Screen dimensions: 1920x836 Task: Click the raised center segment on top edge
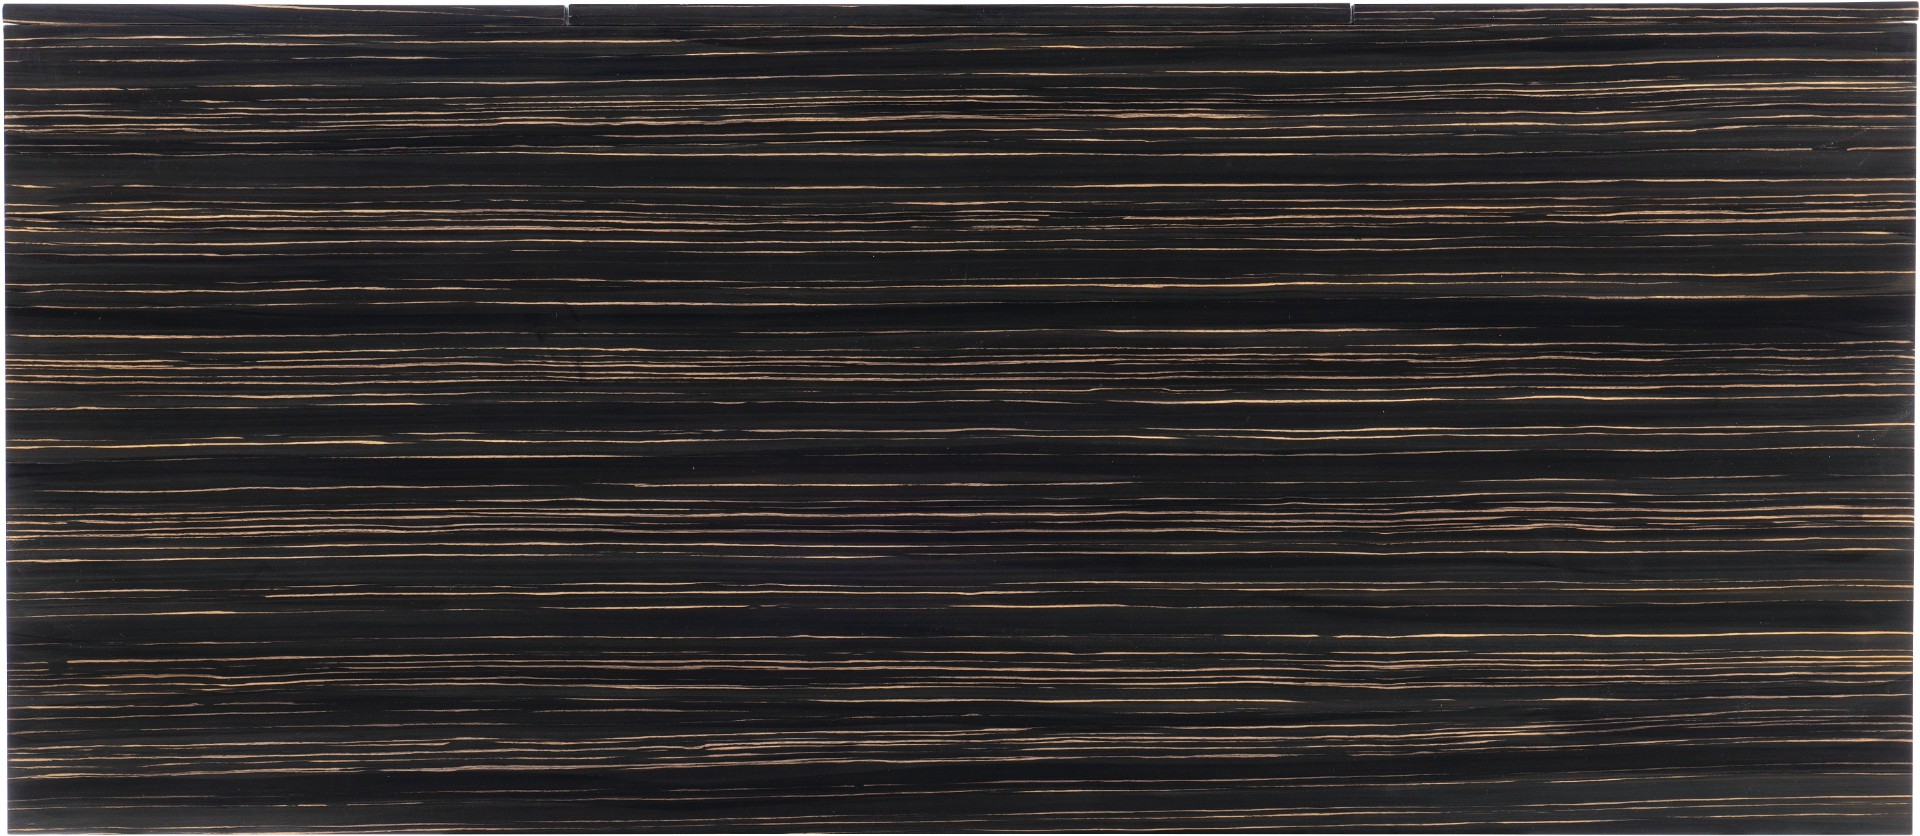(960, 10)
